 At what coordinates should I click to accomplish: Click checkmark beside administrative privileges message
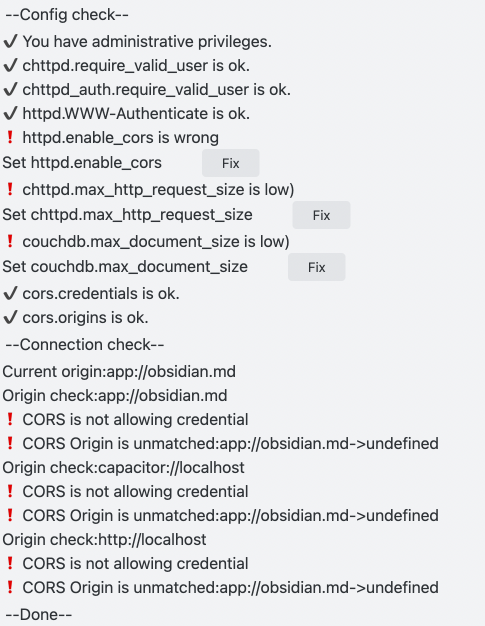click(10, 41)
